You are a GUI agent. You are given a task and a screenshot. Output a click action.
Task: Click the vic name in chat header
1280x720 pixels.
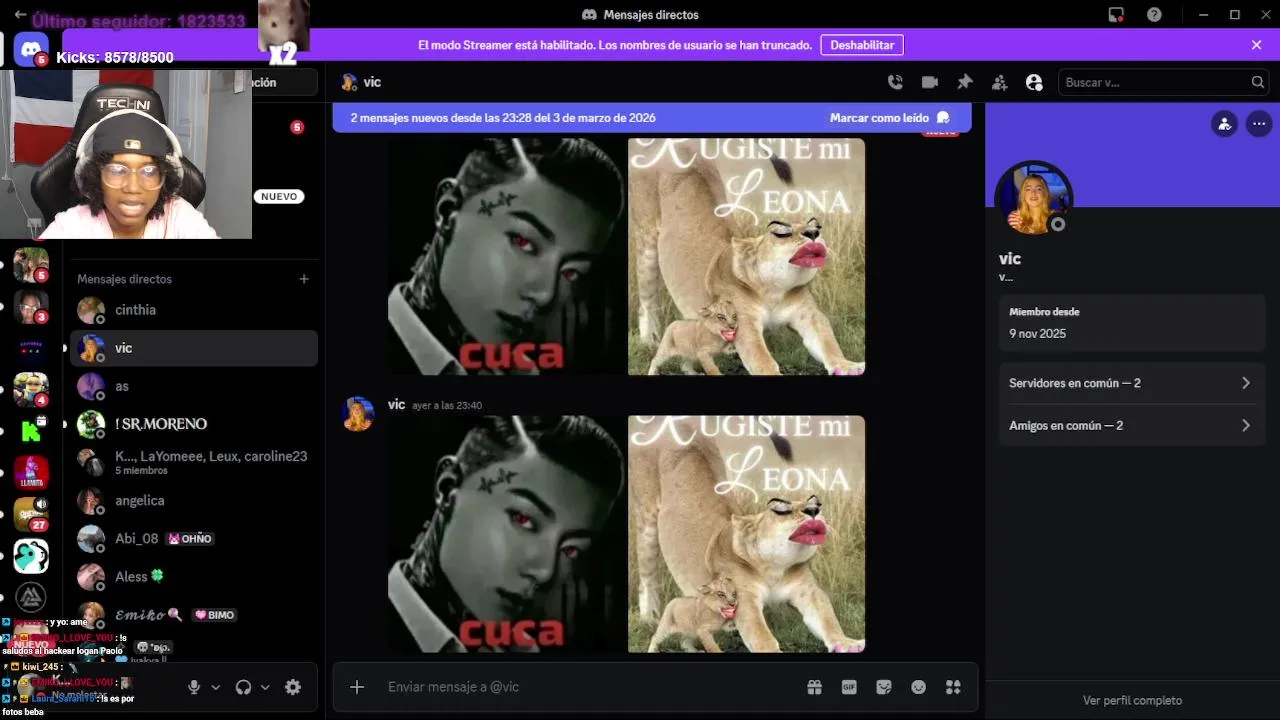point(372,82)
